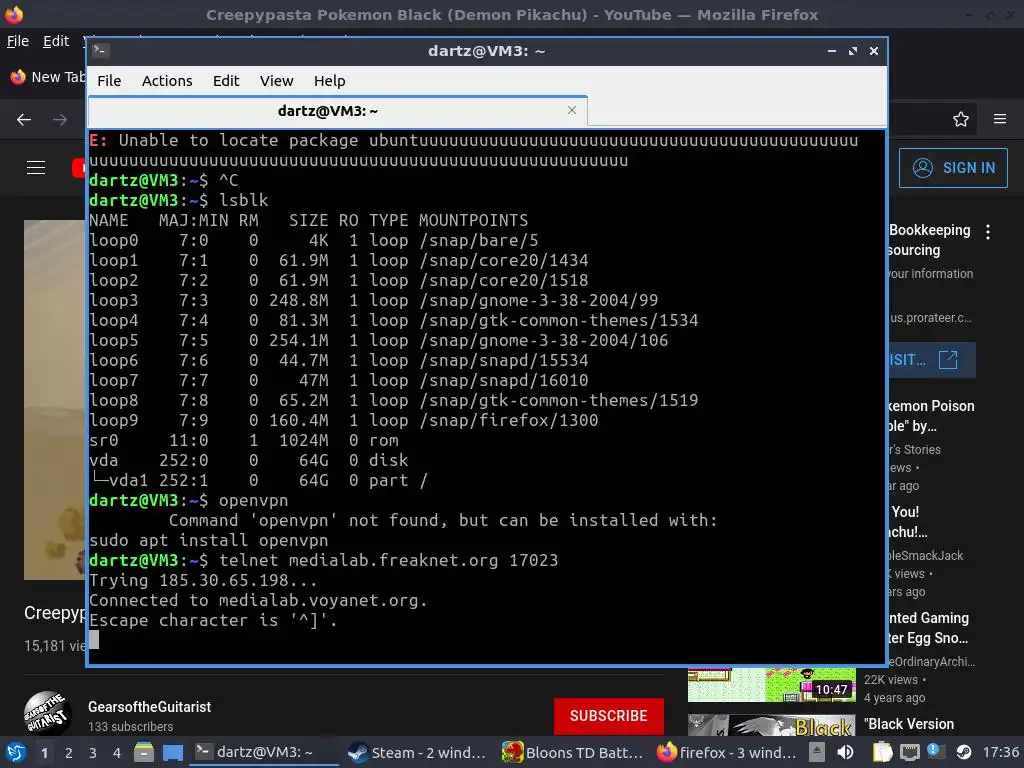Image resolution: width=1024 pixels, height=768 pixels.
Task: Click the loop0 /snap/bare/5 row
Action: coord(314,240)
